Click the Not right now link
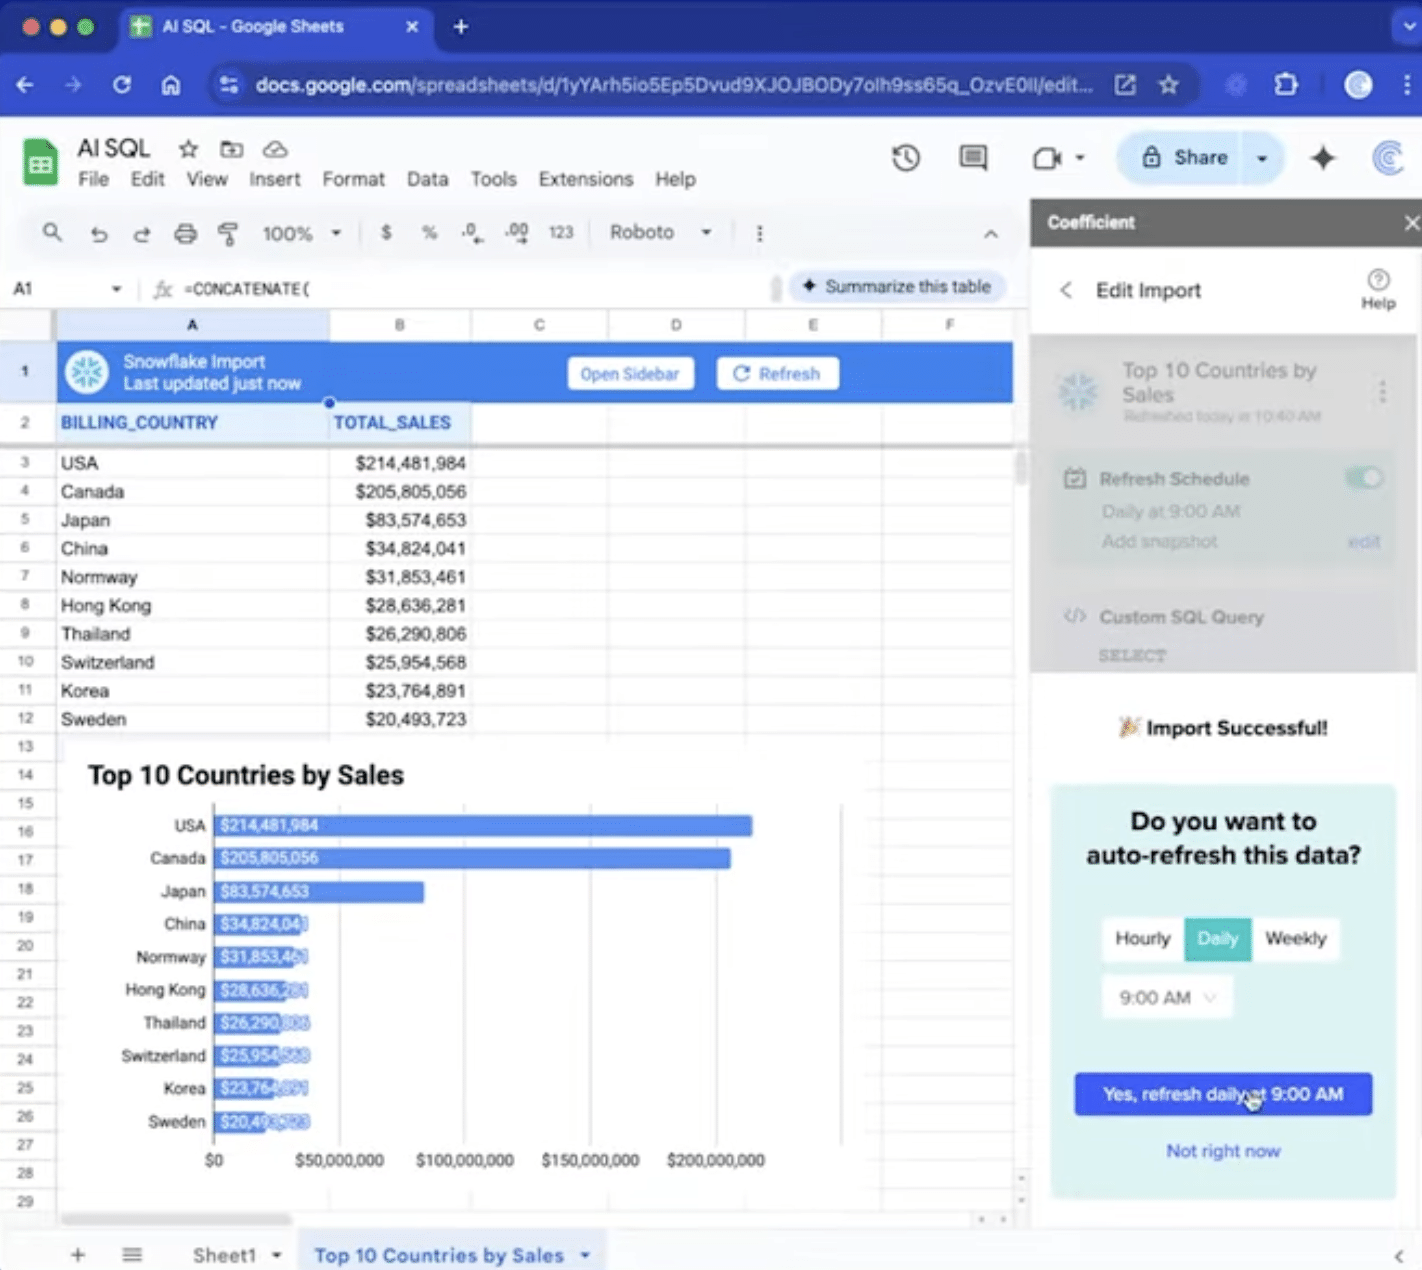The image size is (1422, 1270). click(x=1222, y=1151)
